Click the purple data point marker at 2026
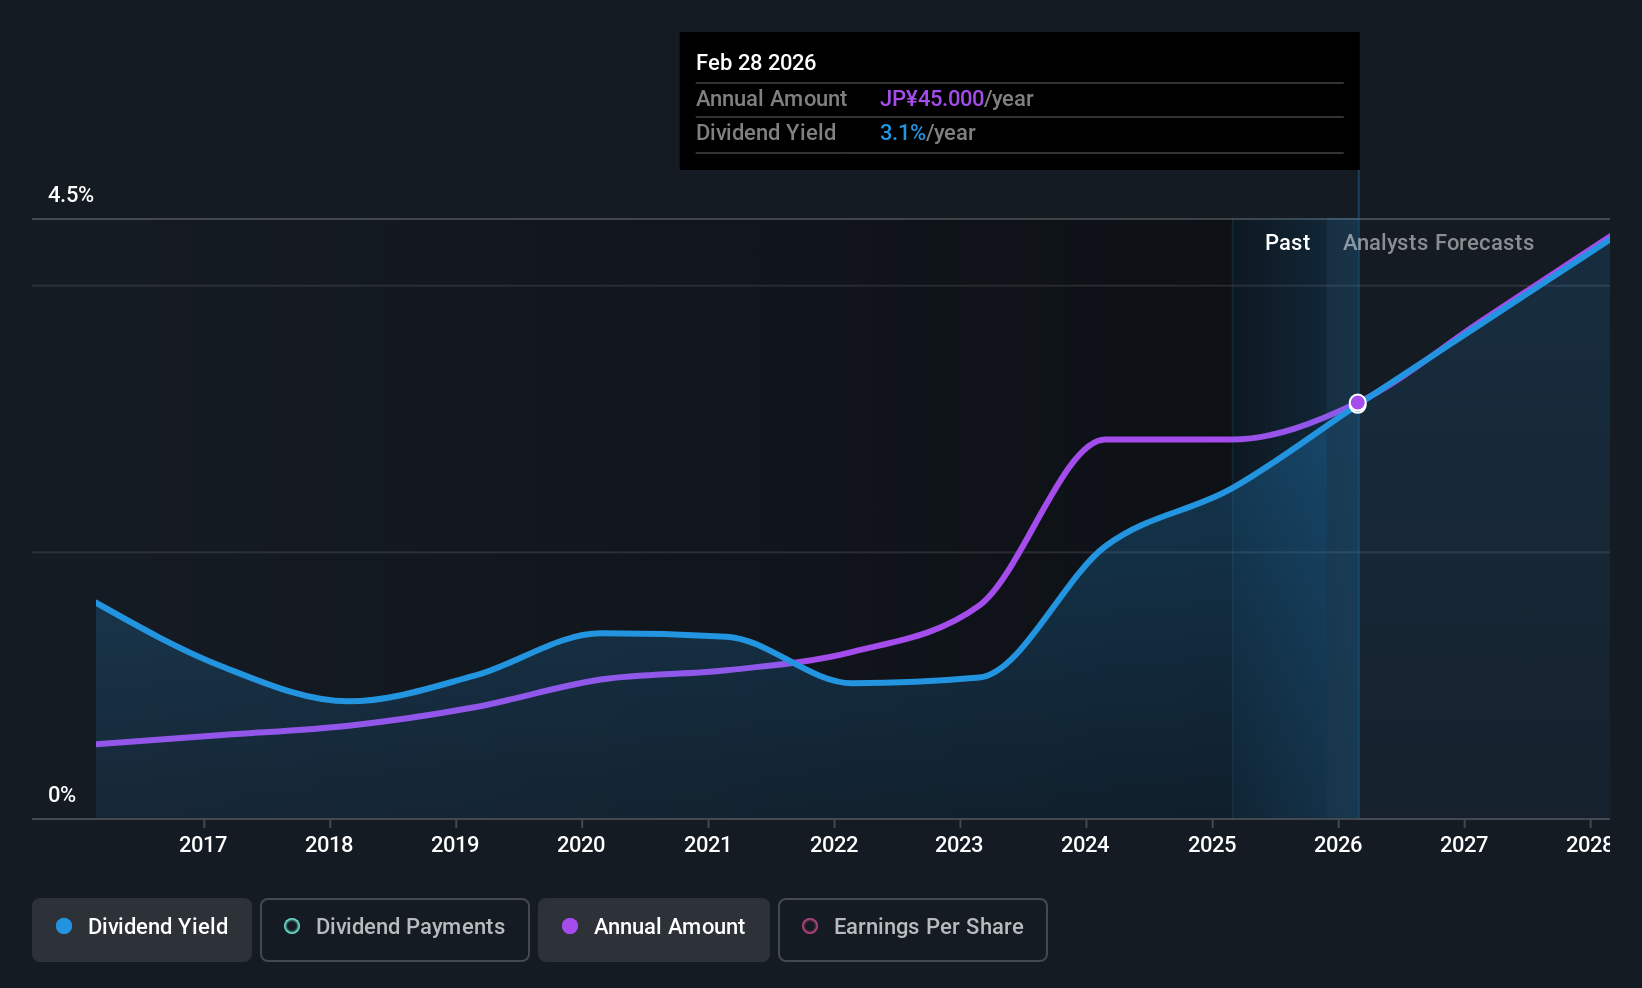Screen dimensions: 1642x988 pos(1357,403)
